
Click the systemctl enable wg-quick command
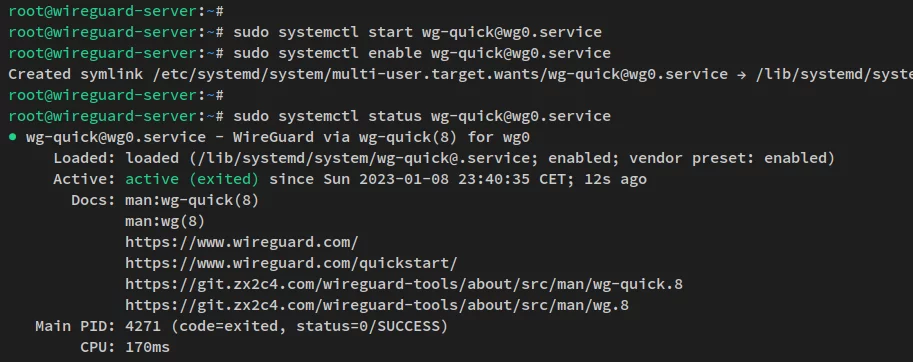422,54
